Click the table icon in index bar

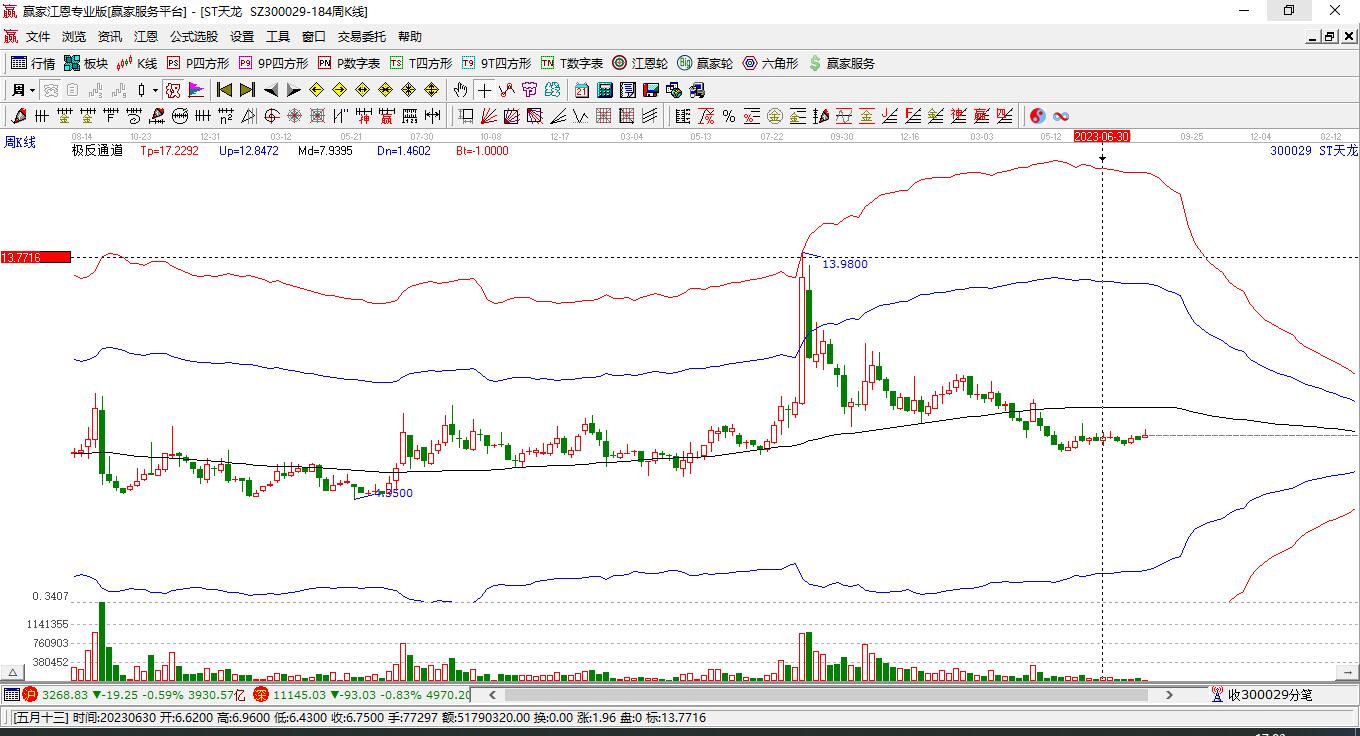pyautogui.click(x=11, y=694)
